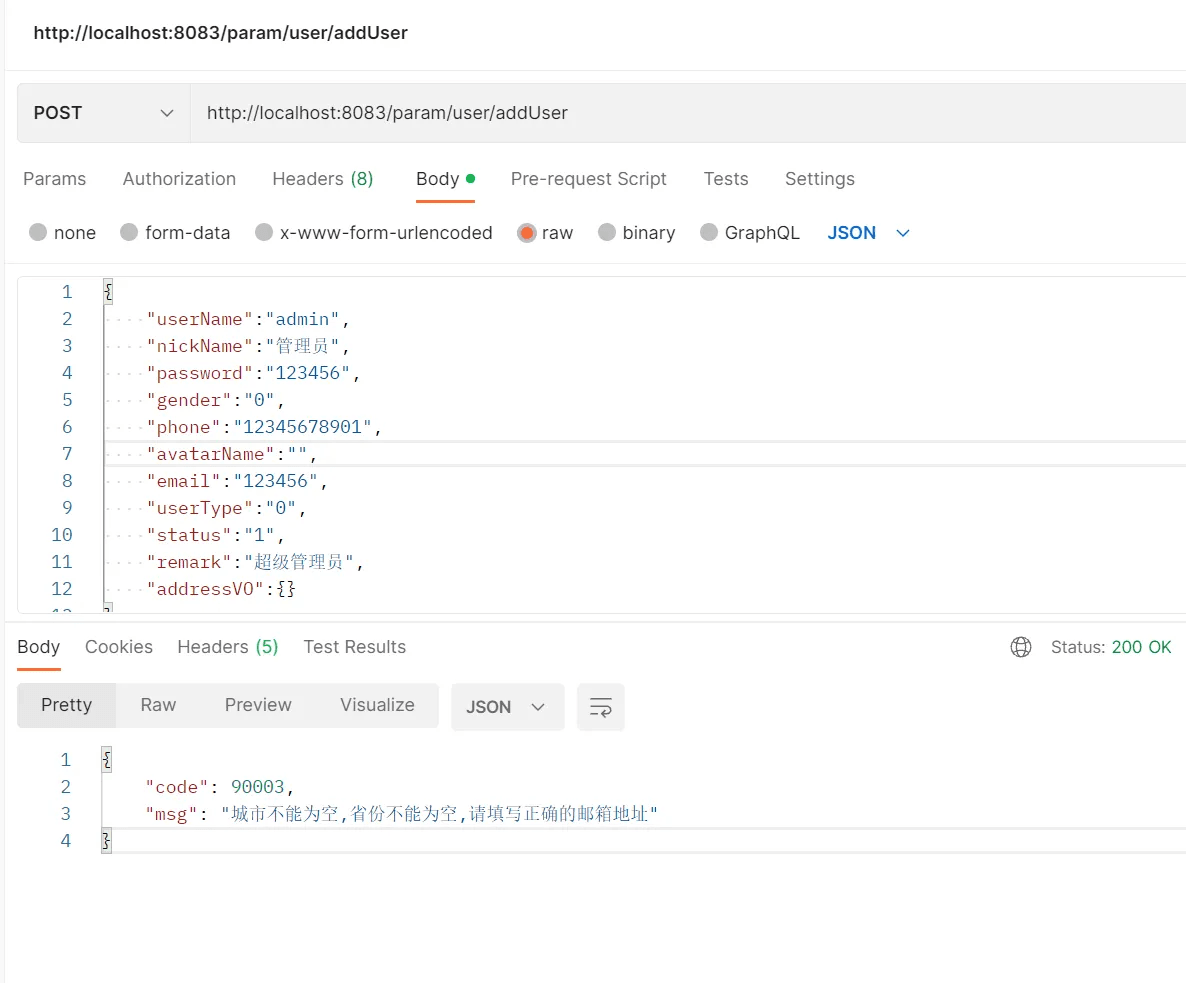Open the request Headers (8) tab

322,179
